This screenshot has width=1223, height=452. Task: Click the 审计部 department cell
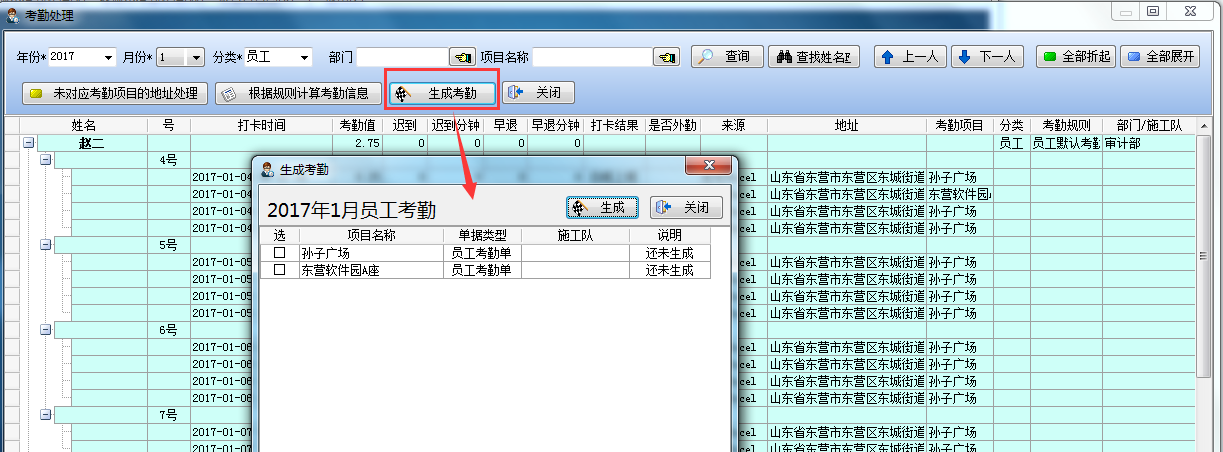coord(1150,144)
